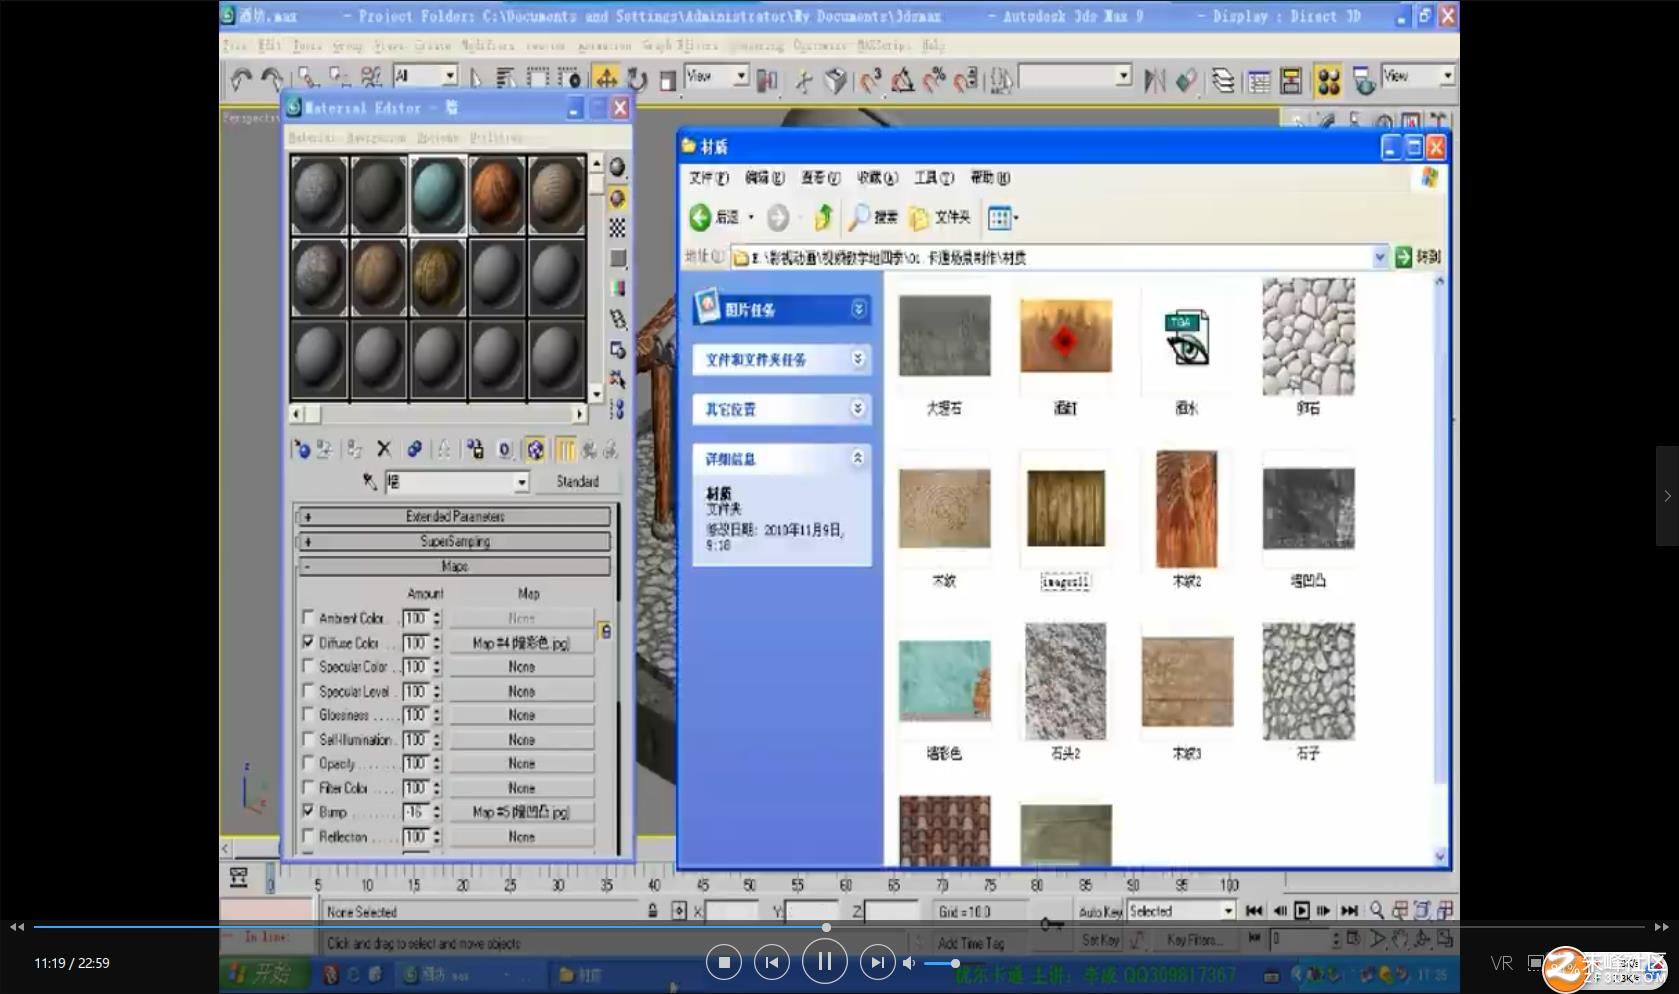This screenshot has width=1679, height=994.
Task: Seek on the video progress bar
Action: coord(839,927)
